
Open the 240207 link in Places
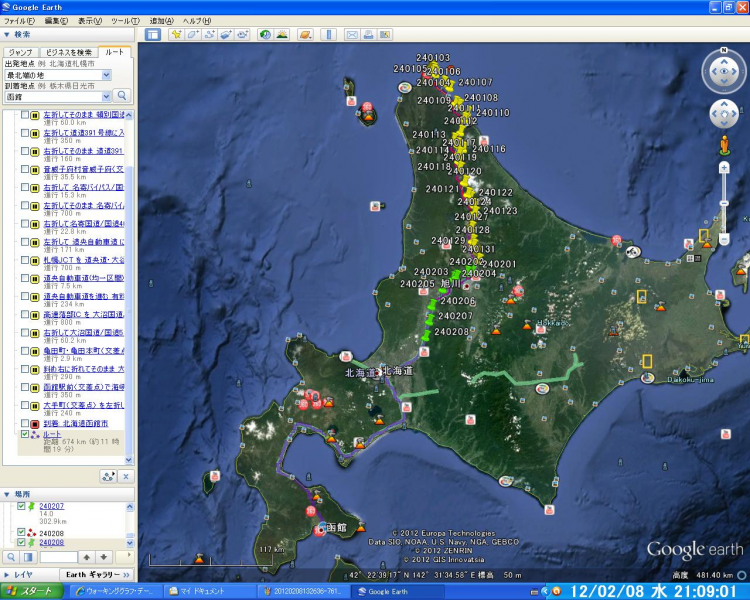click(52, 506)
